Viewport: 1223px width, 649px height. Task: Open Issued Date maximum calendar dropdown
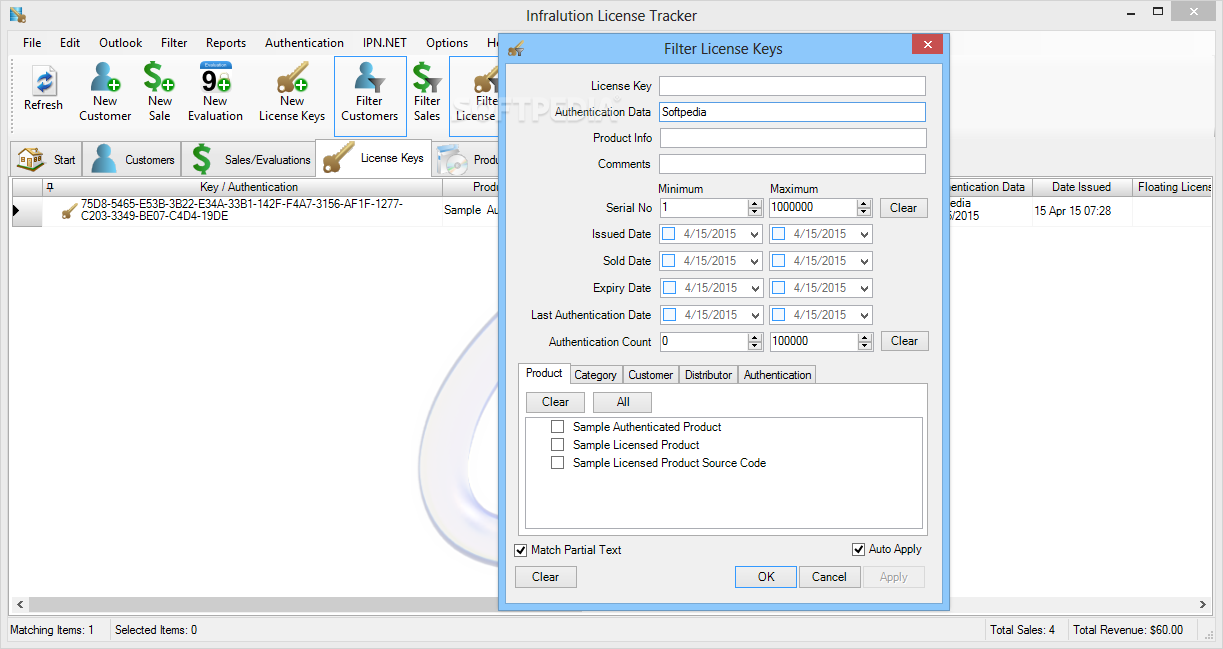point(864,234)
